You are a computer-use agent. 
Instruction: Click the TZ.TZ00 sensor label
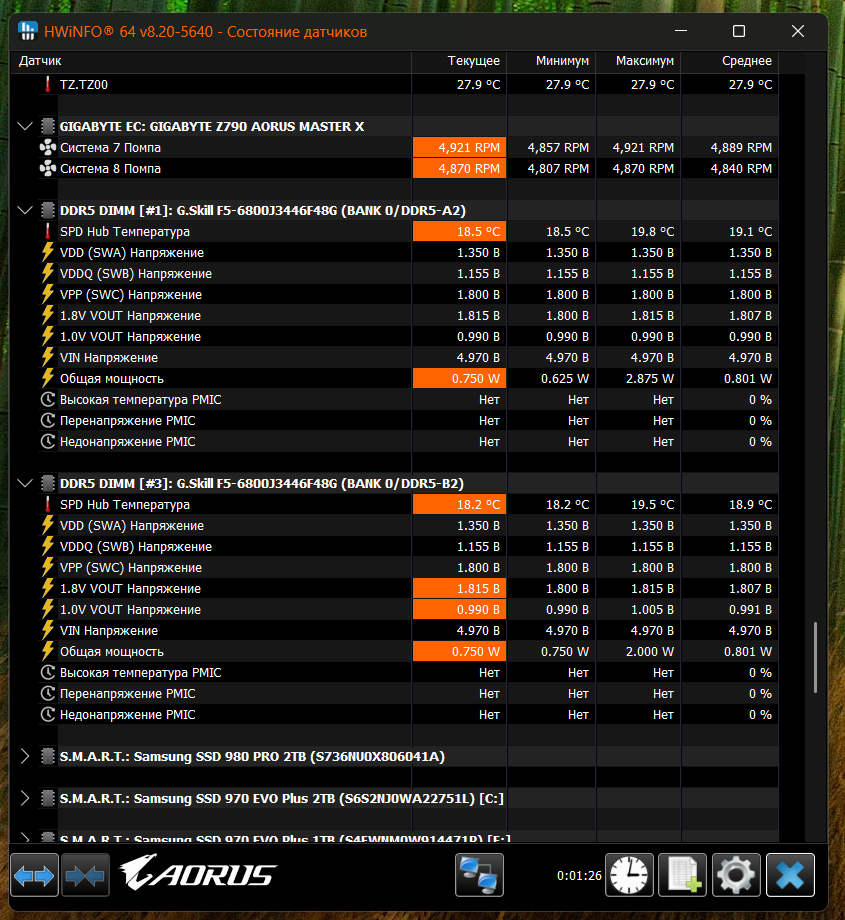pyautogui.click(x=84, y=84)
